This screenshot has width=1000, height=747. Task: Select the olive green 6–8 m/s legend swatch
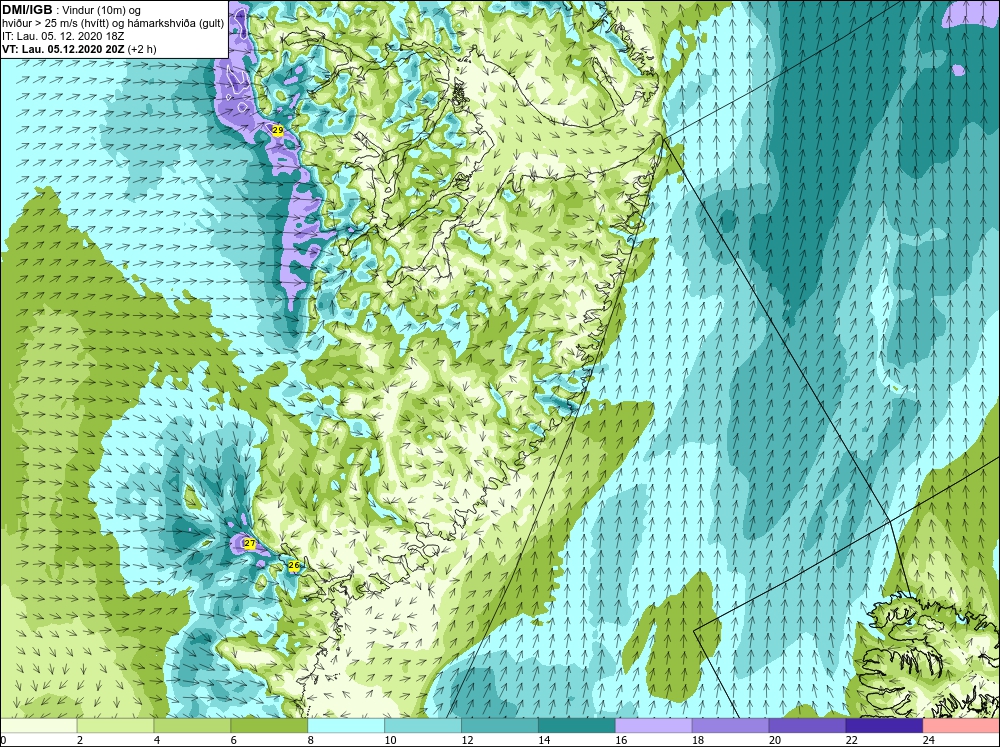click(x=269, y=725)
